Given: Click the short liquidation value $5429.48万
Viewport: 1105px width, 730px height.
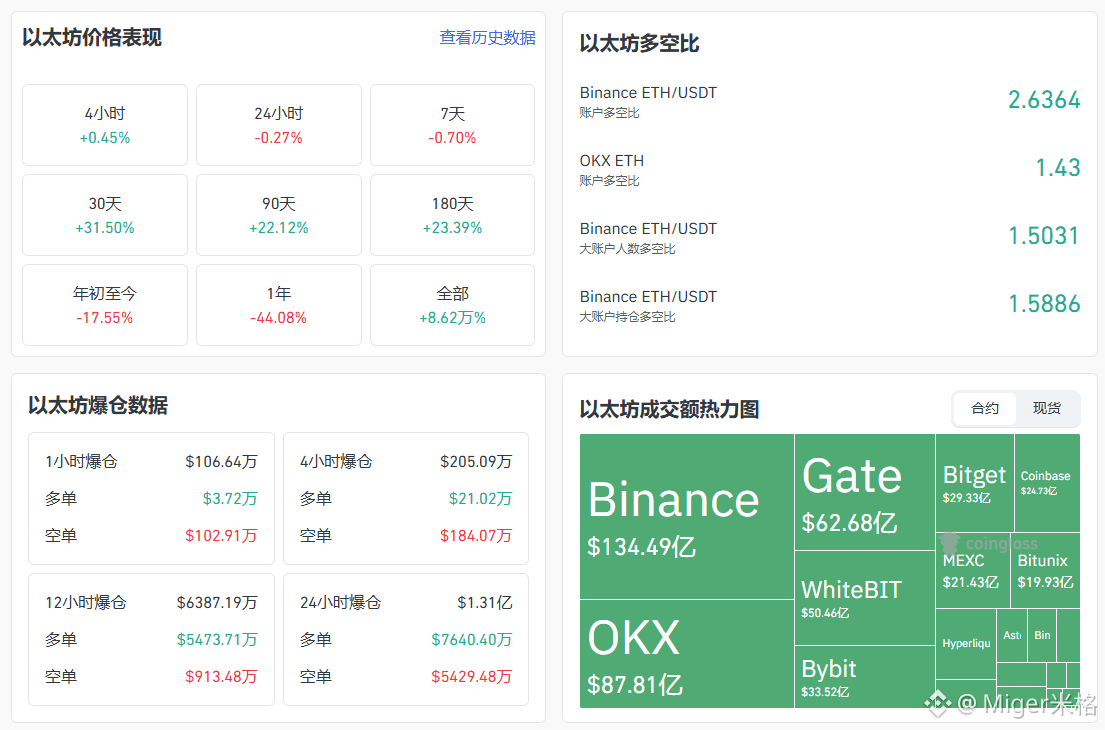Looking at the screenshot, I should coord(471,676).
